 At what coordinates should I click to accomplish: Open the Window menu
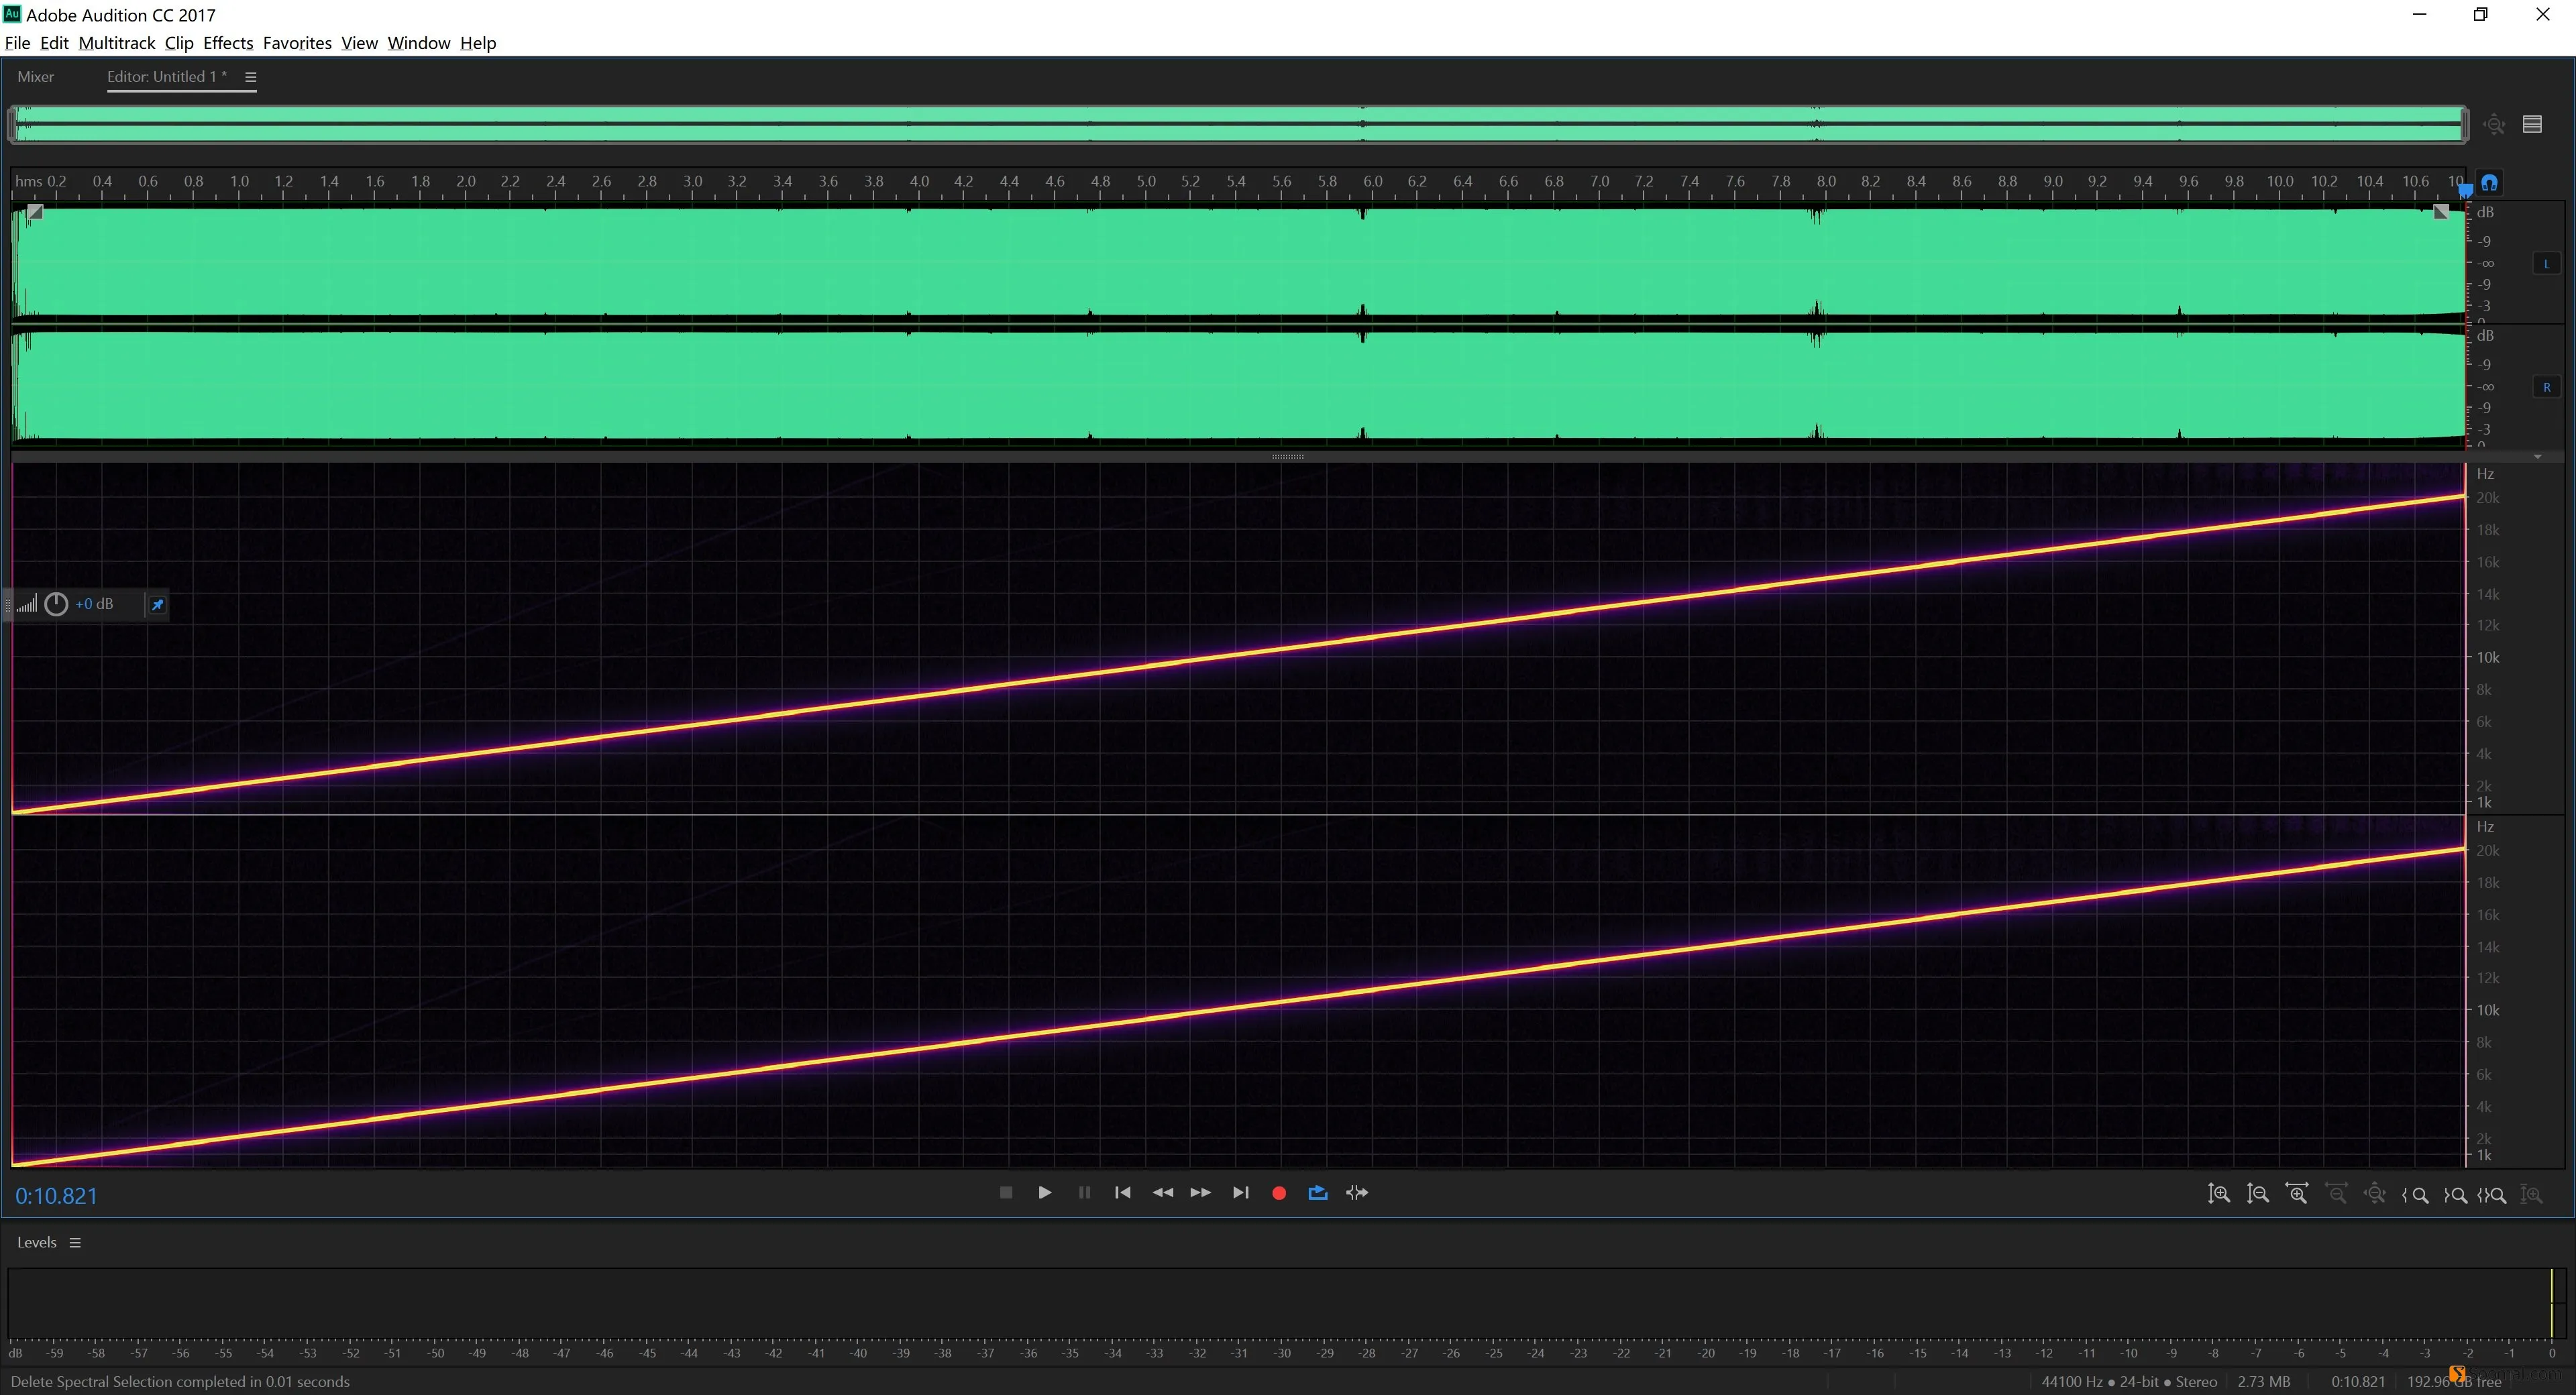point(419,43)
